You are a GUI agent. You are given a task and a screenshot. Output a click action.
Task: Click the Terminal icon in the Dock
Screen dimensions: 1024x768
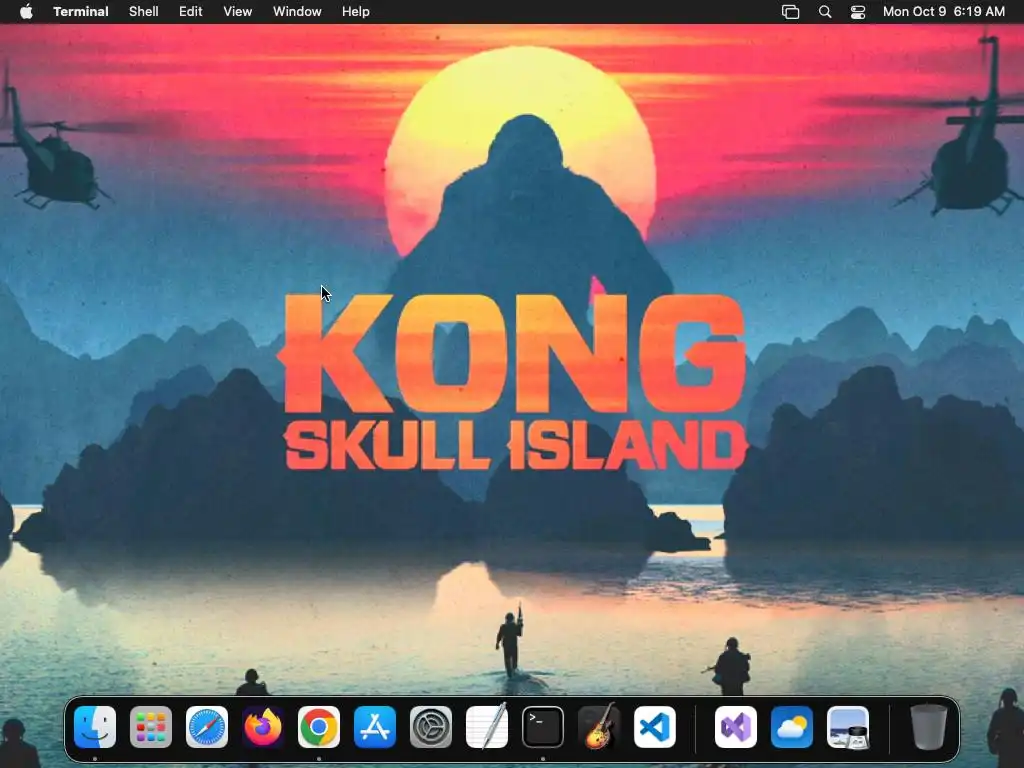click(x=543, y=727)
